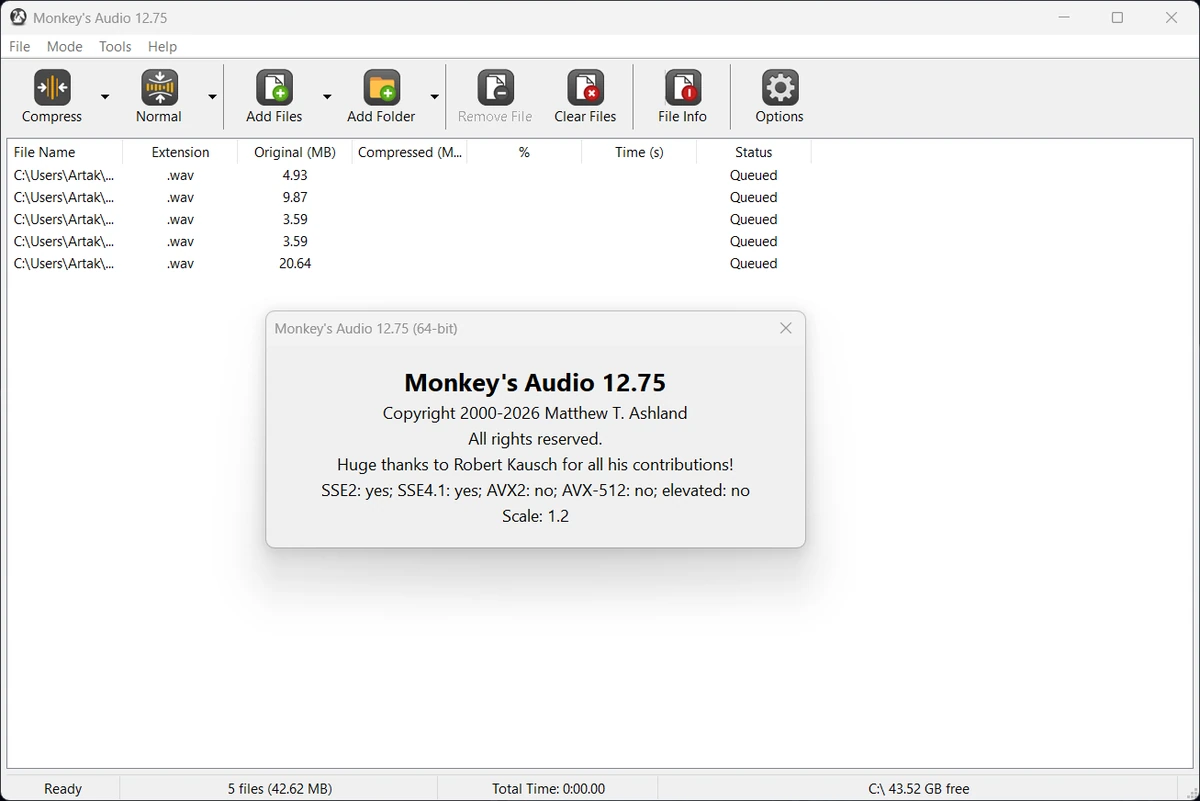The image size is (1200, 801).
Task: Open the Help menu
Action: [162, 46]
